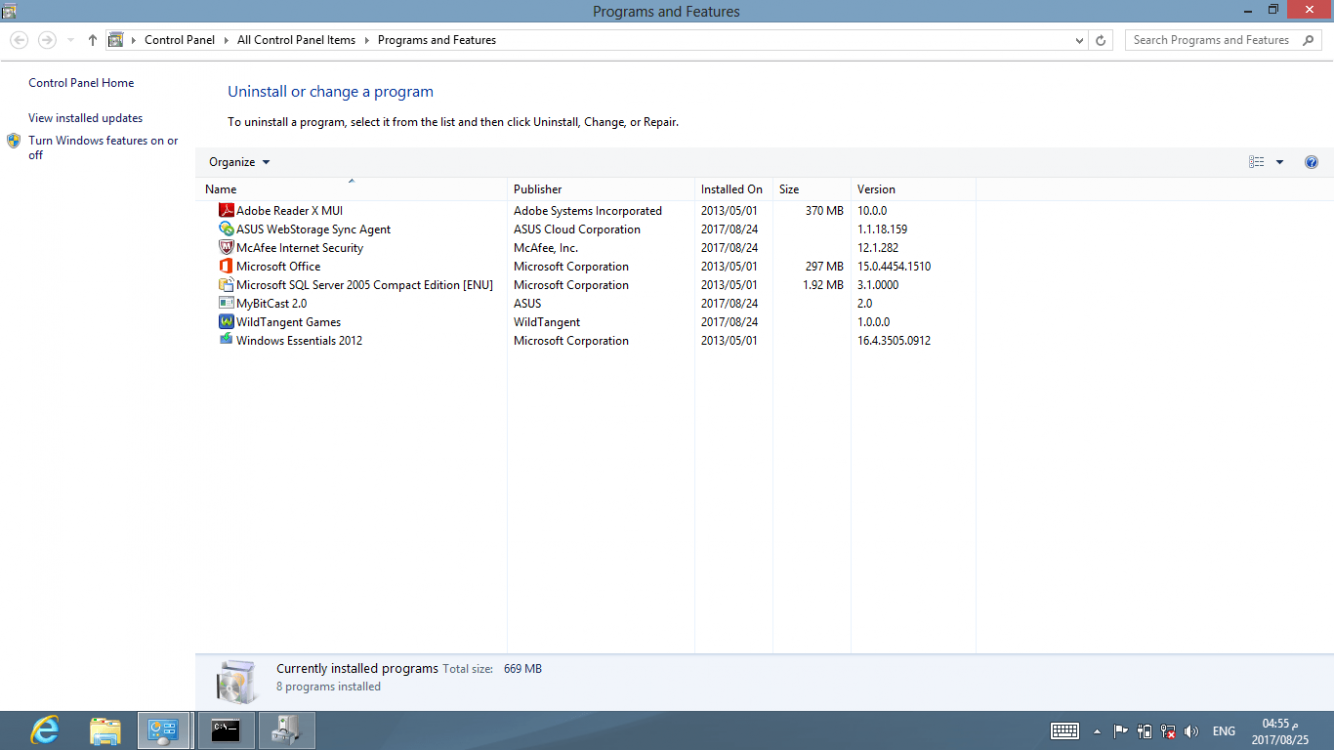Open Internet Explorer from the taskbar
Viewport: 1334px width, 750px height.
[45, 731]
